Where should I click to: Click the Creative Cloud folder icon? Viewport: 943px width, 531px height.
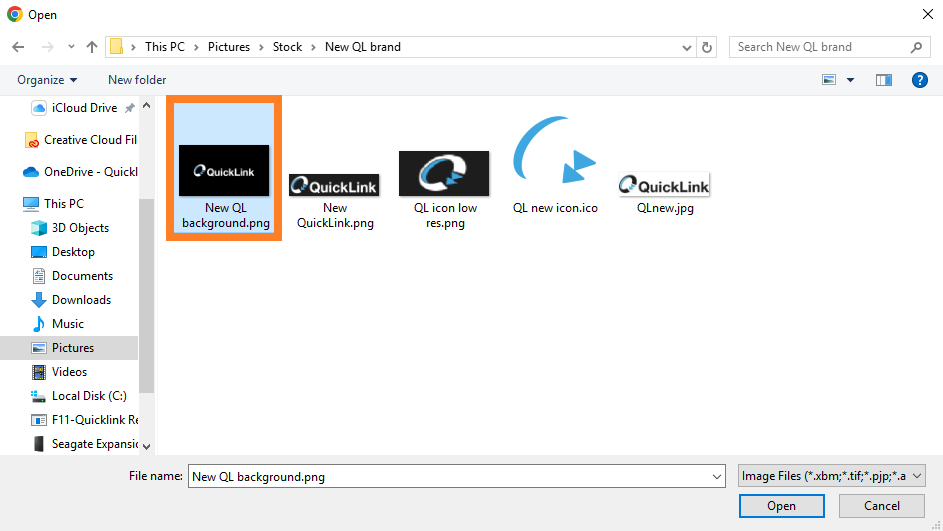tap(32, 140)
